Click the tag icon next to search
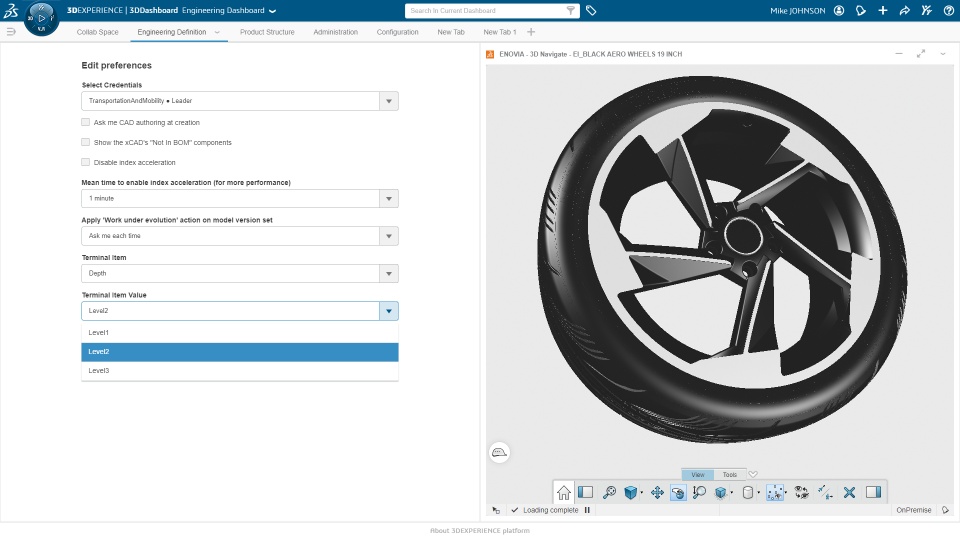Image resolution: width=960 pixels, height=540 pixels. (591, 11)
